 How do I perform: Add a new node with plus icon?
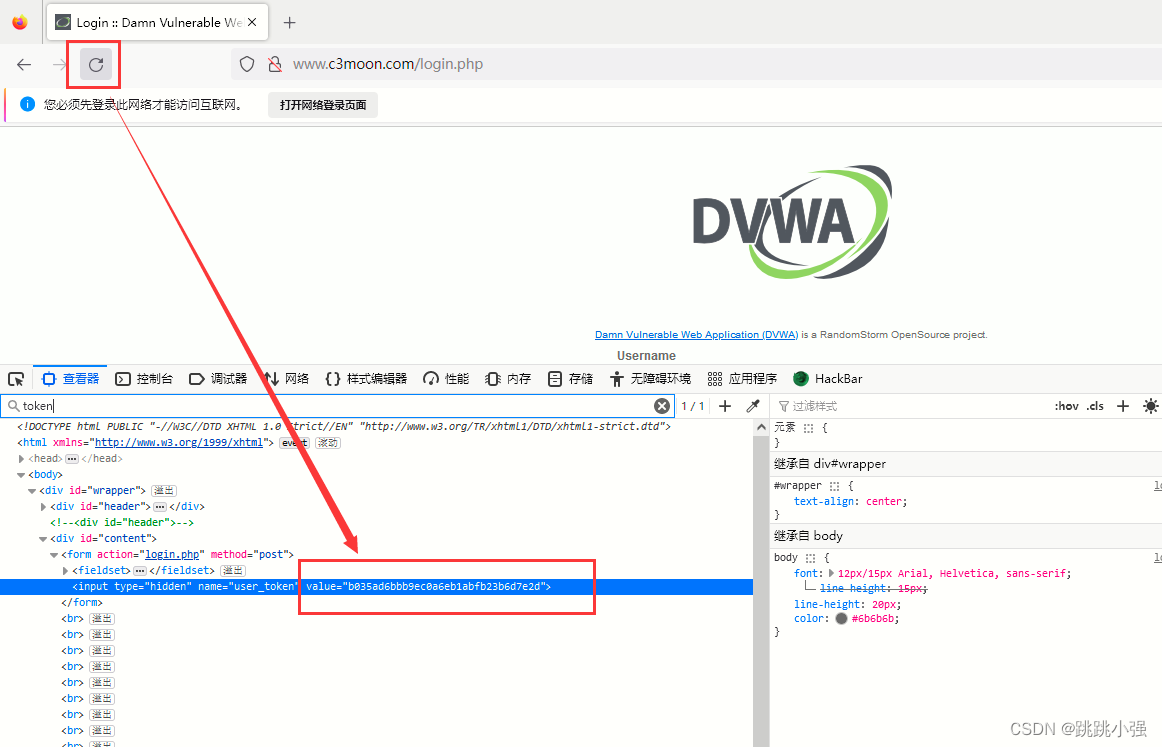pyautogui.click(x=725, y=406)
